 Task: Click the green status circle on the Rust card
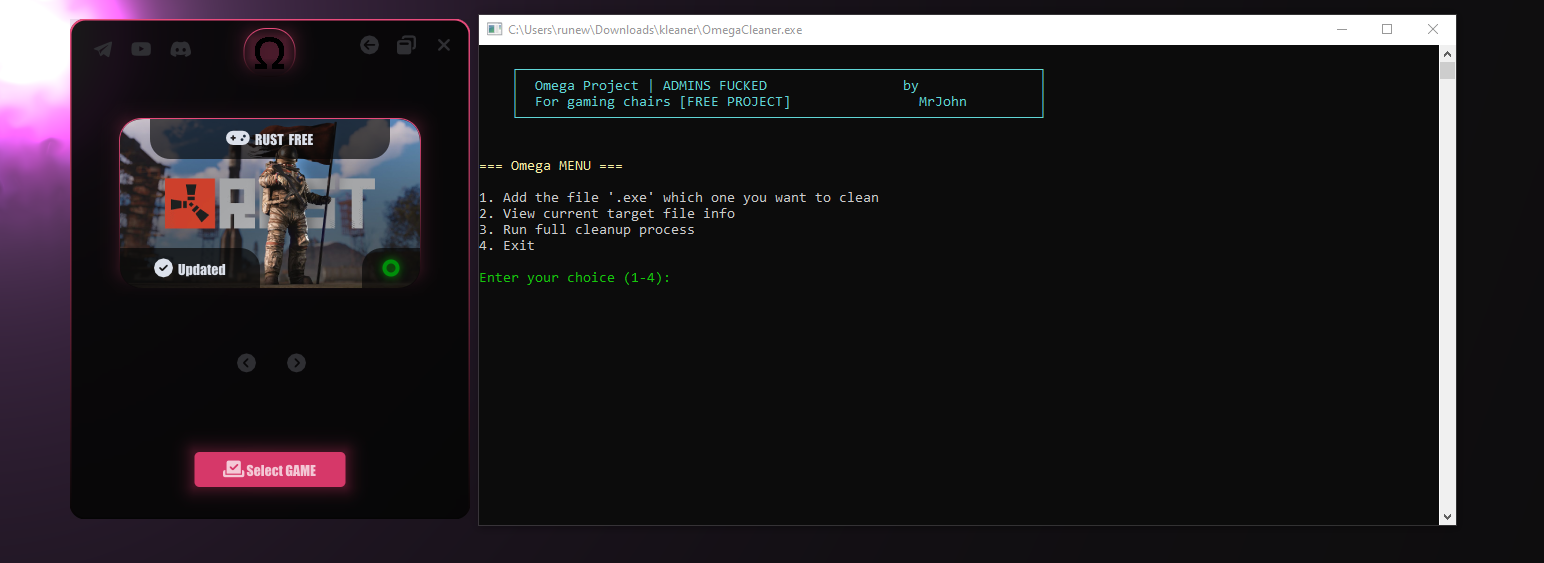(391, 268)
